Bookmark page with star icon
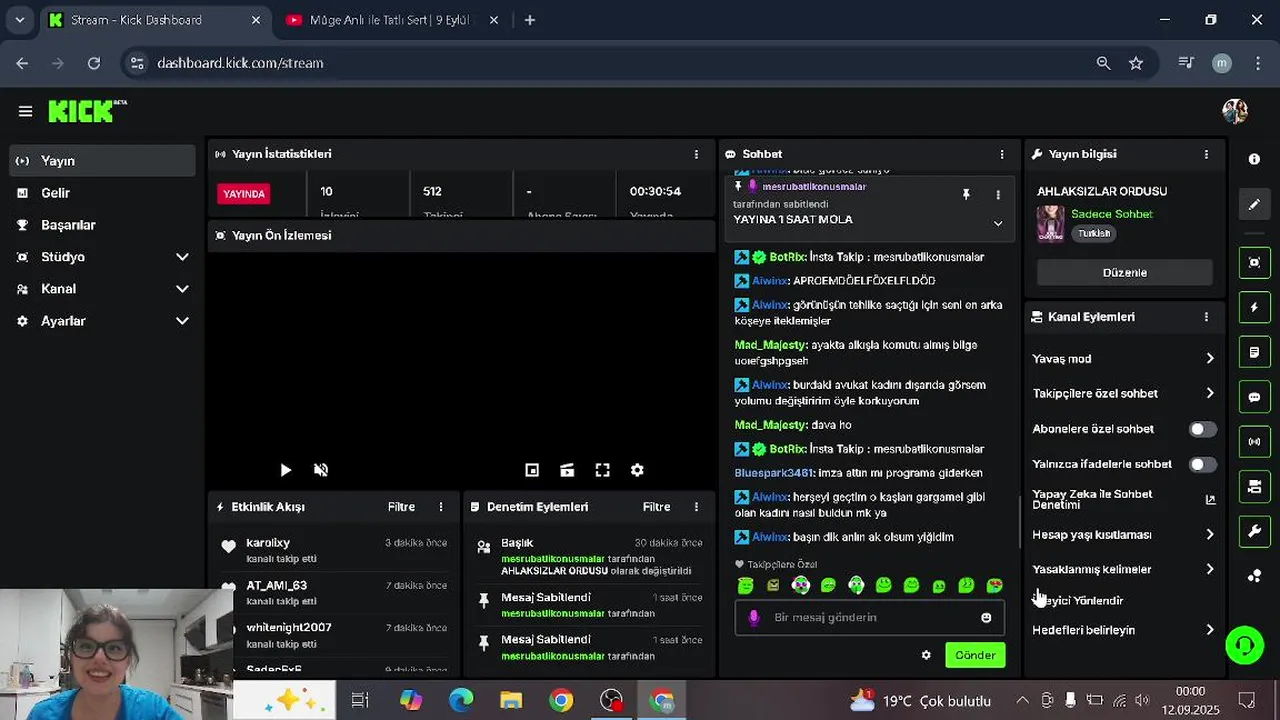The width and height of the screenshot is (1280, 720). click(1136, 63)
